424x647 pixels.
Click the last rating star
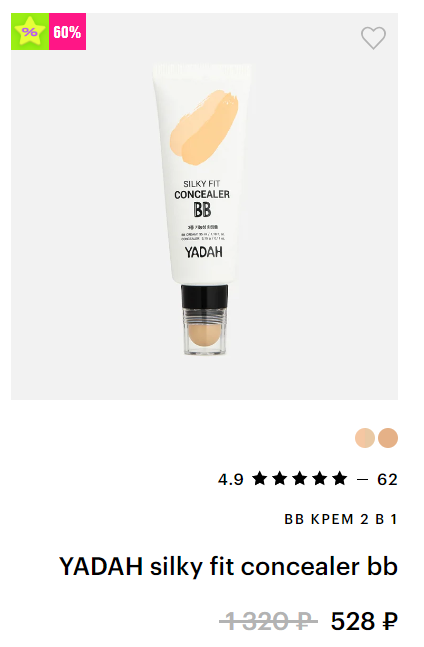[339, 479]
